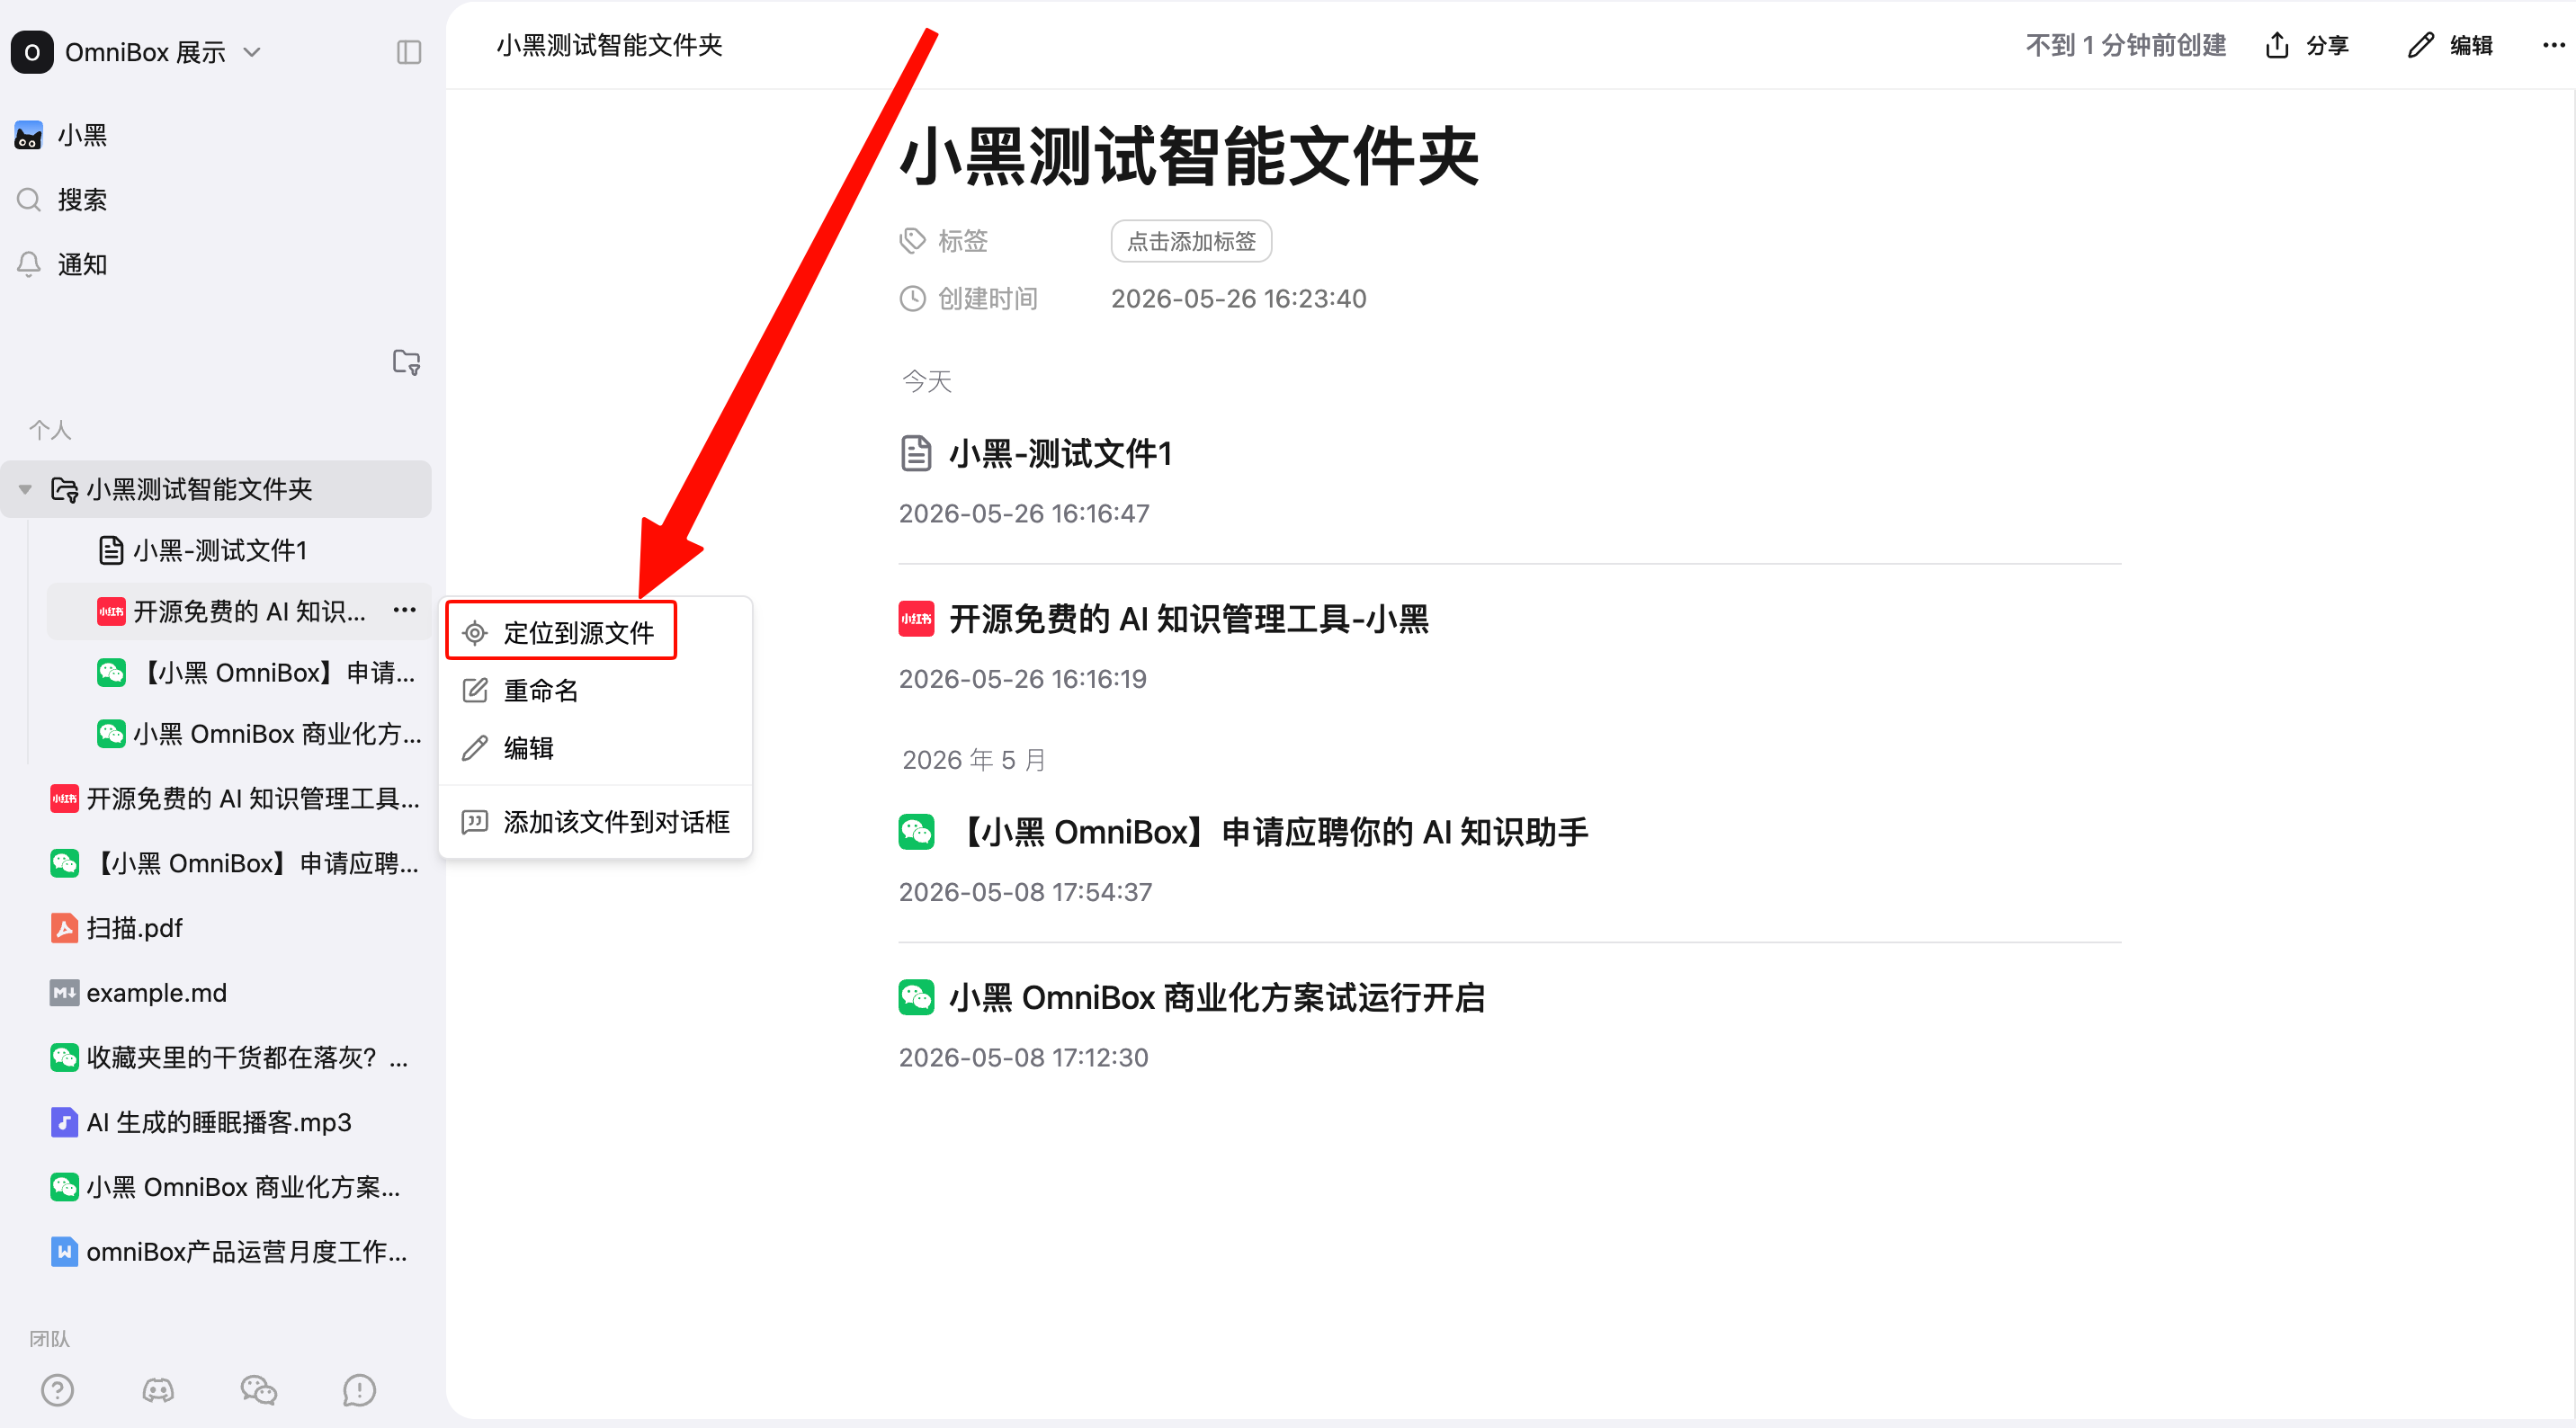Collapse the 小黑测试智能文件夹 tree
This screenshot has width=2576, height=1428.
25,489
